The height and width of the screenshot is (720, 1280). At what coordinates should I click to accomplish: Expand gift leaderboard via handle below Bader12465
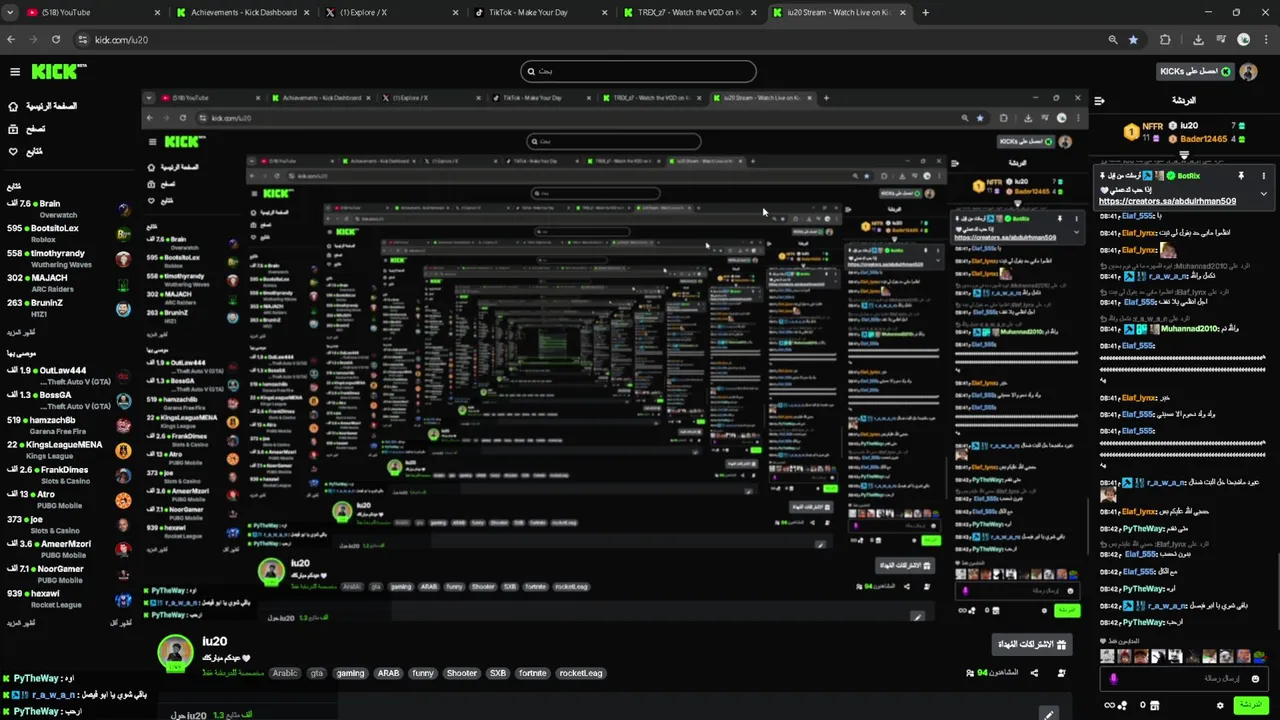[1184, 155]
